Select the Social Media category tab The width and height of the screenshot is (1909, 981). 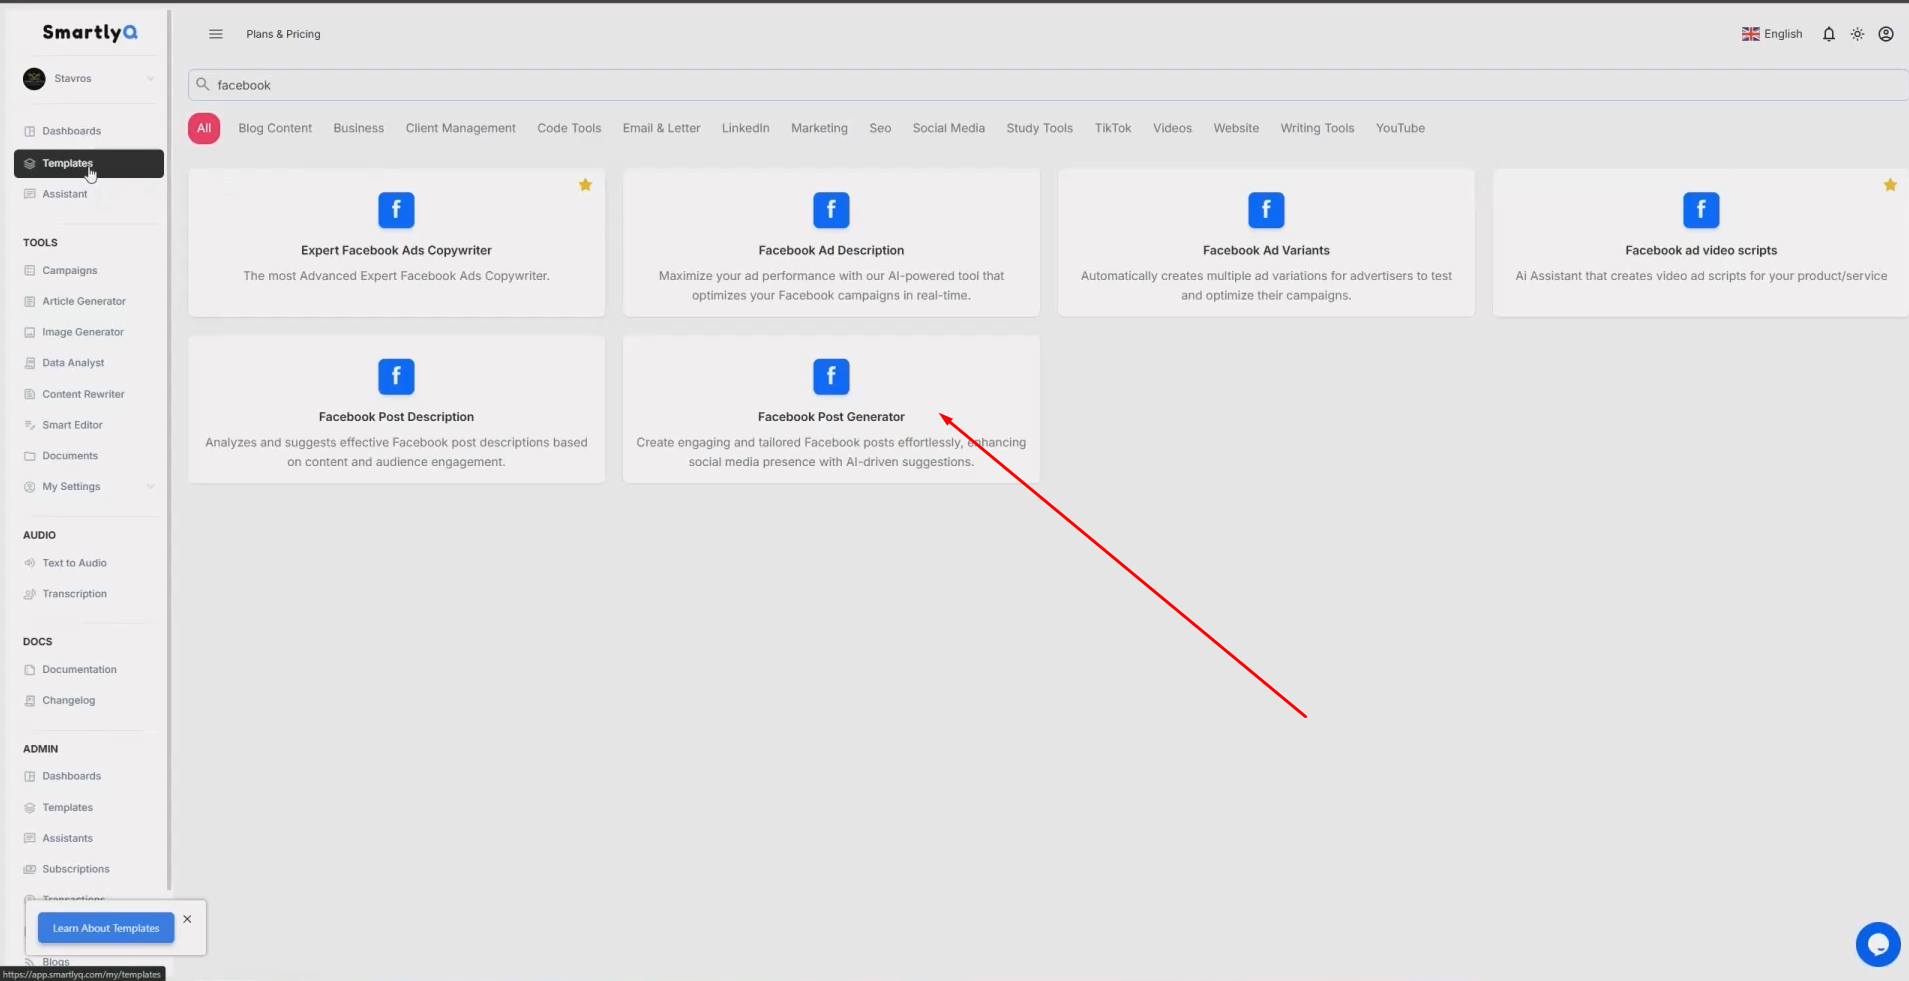point(949,128)
